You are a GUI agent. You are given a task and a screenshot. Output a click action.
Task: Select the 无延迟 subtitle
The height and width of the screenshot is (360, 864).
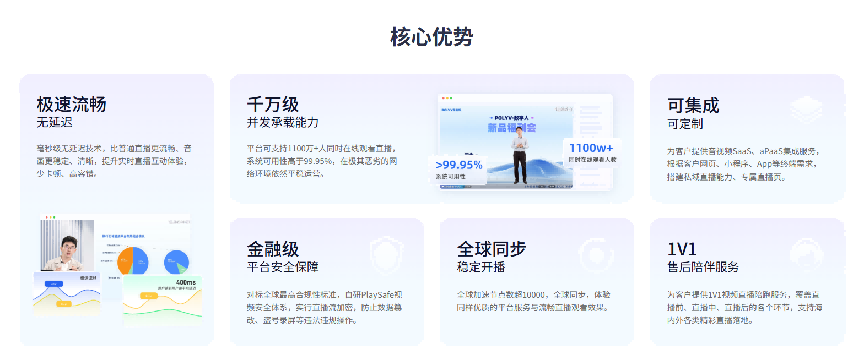(x=55, y=123)
